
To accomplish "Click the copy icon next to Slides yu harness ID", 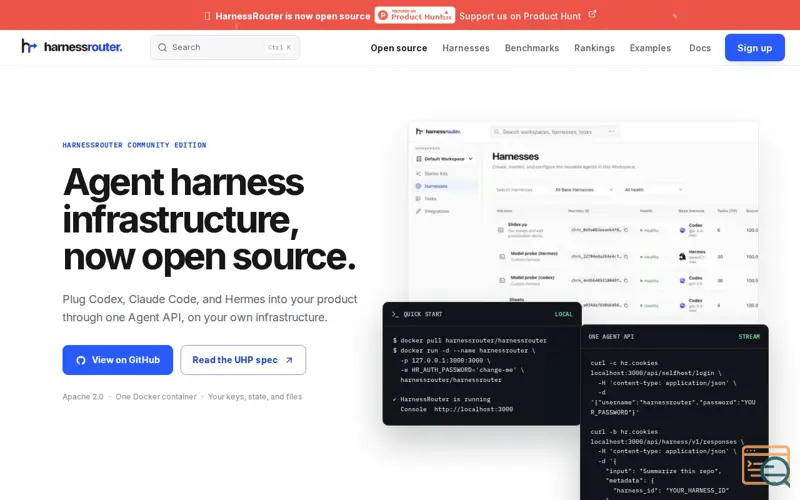I will point(626,230).
